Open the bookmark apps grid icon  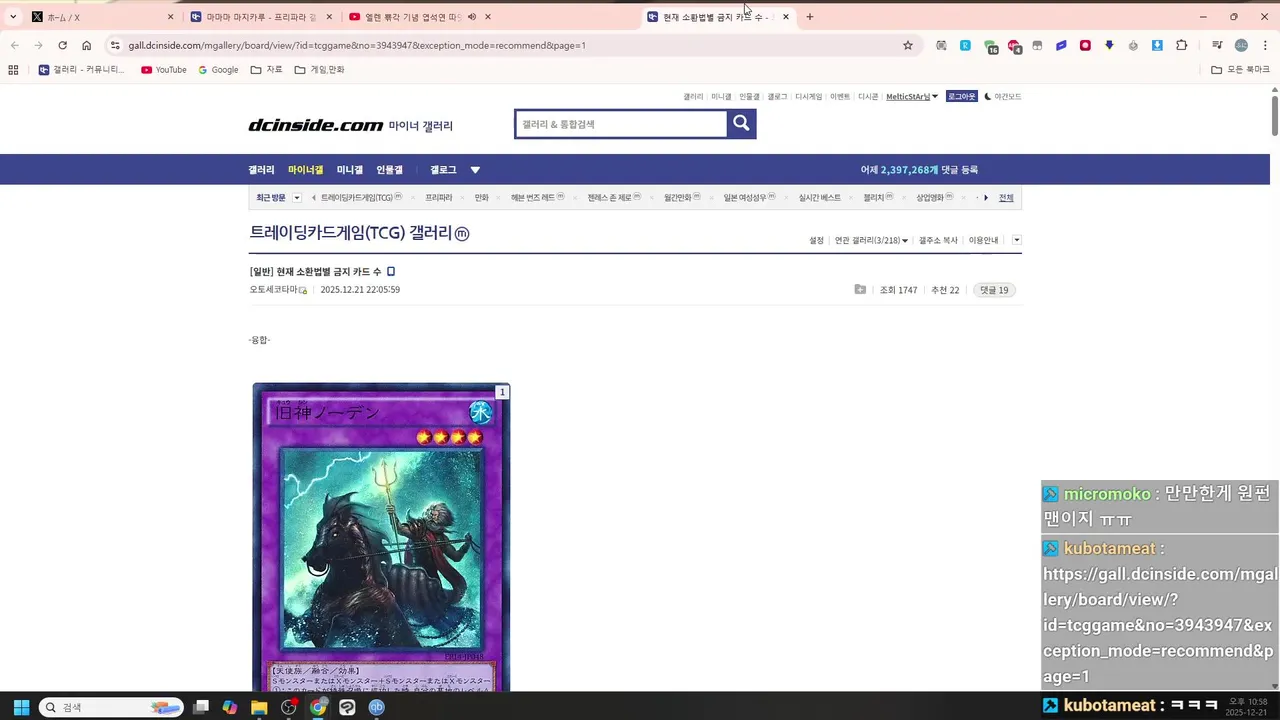(13, 70)
